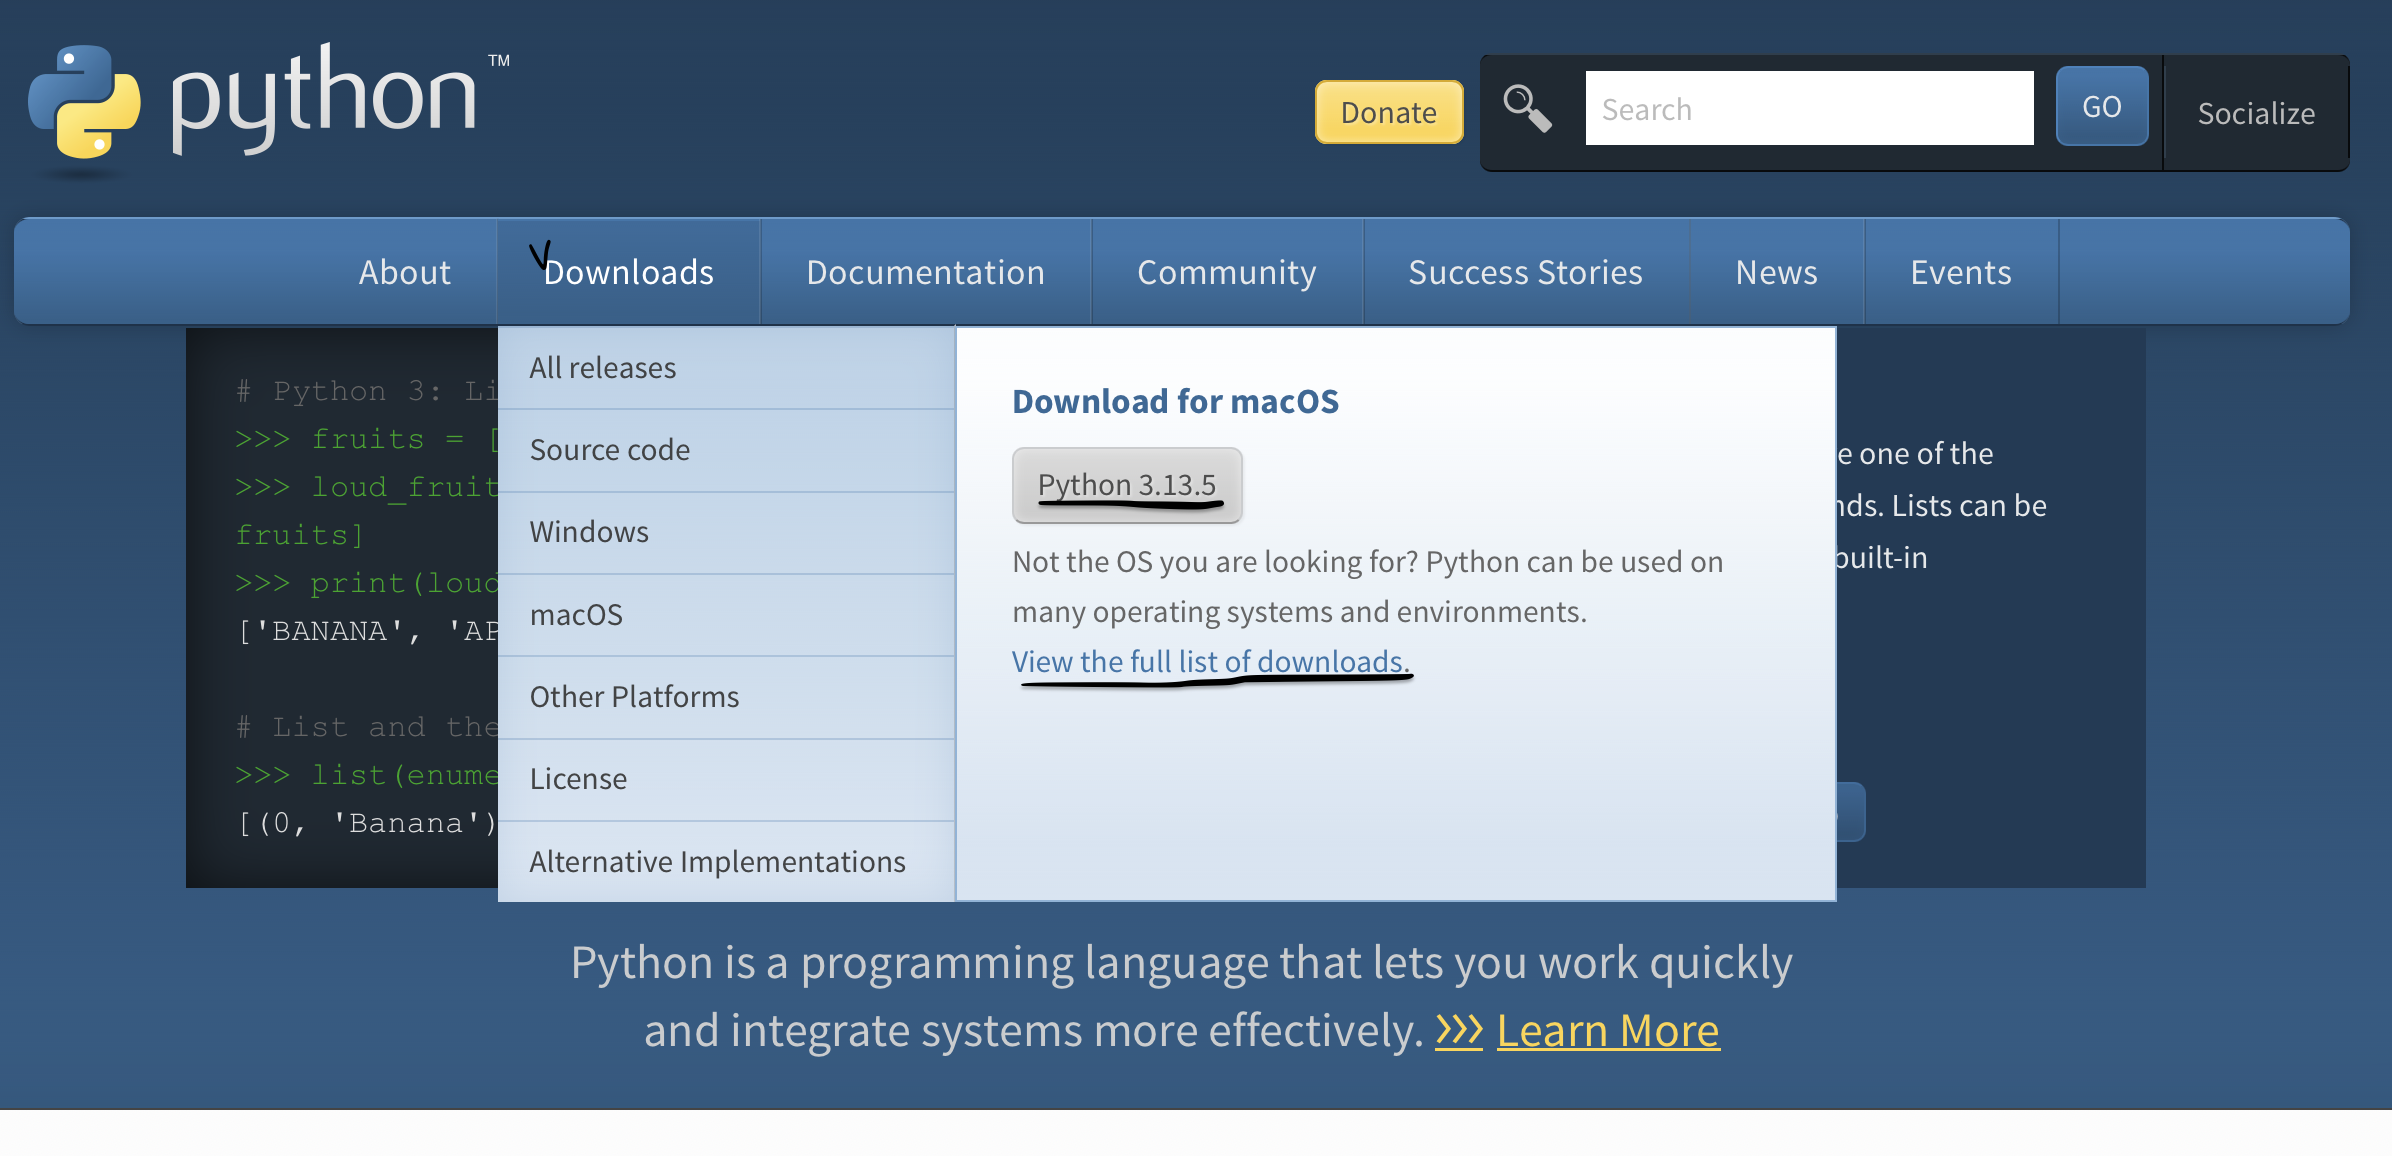Screen dimensions: 2392x1156
Task: Click the blue GO search button
Action: coord(2101,107)
